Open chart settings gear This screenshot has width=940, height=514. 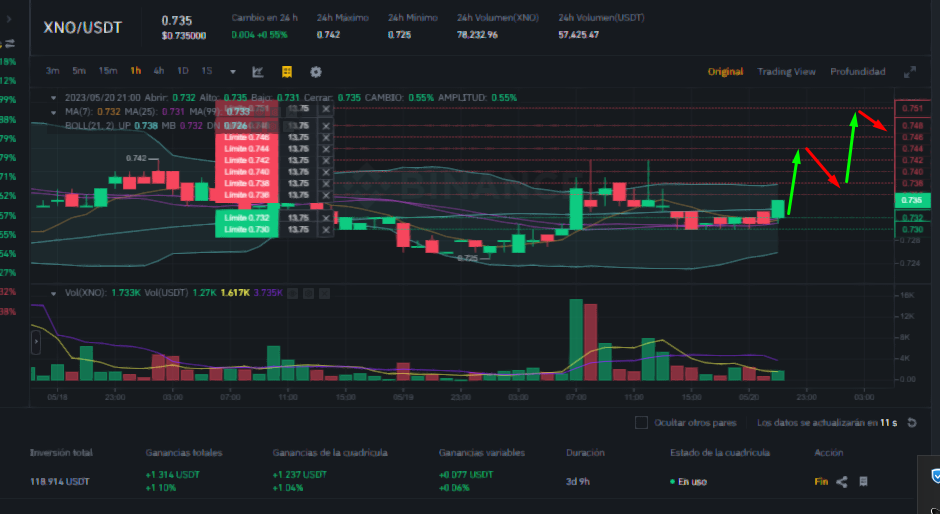coord(316,72)
